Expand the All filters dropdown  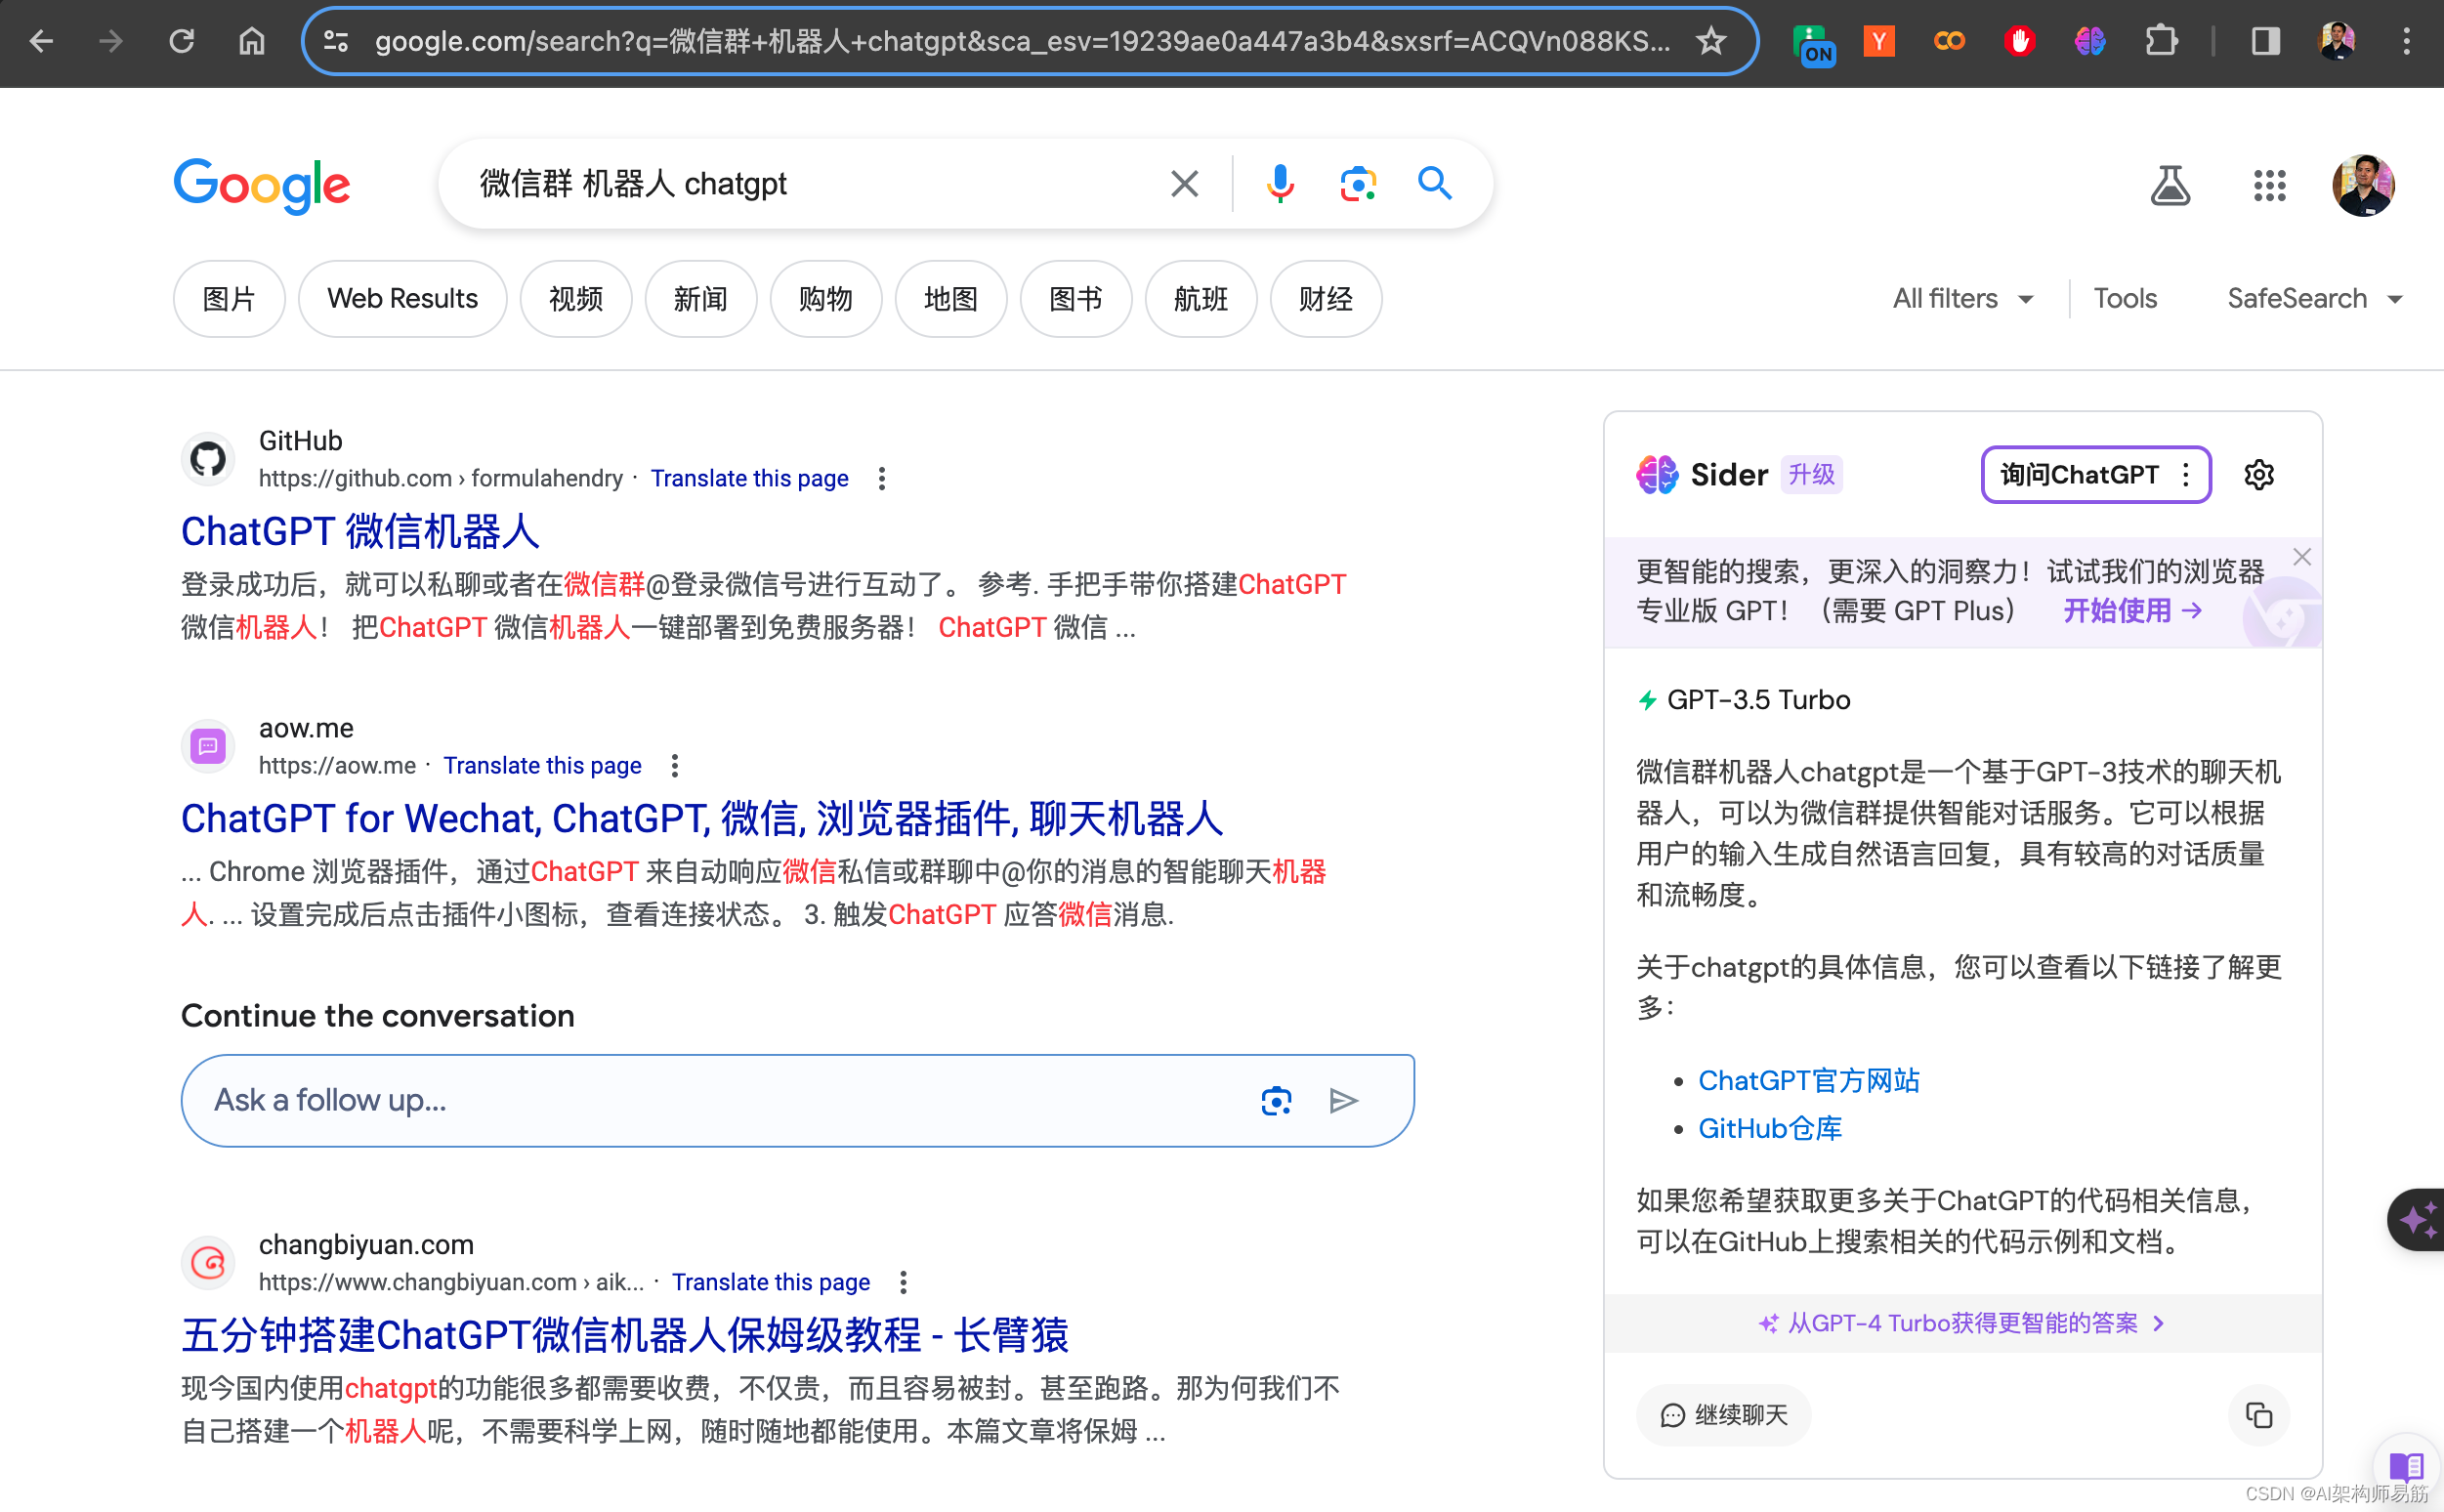pos(1962,299)
